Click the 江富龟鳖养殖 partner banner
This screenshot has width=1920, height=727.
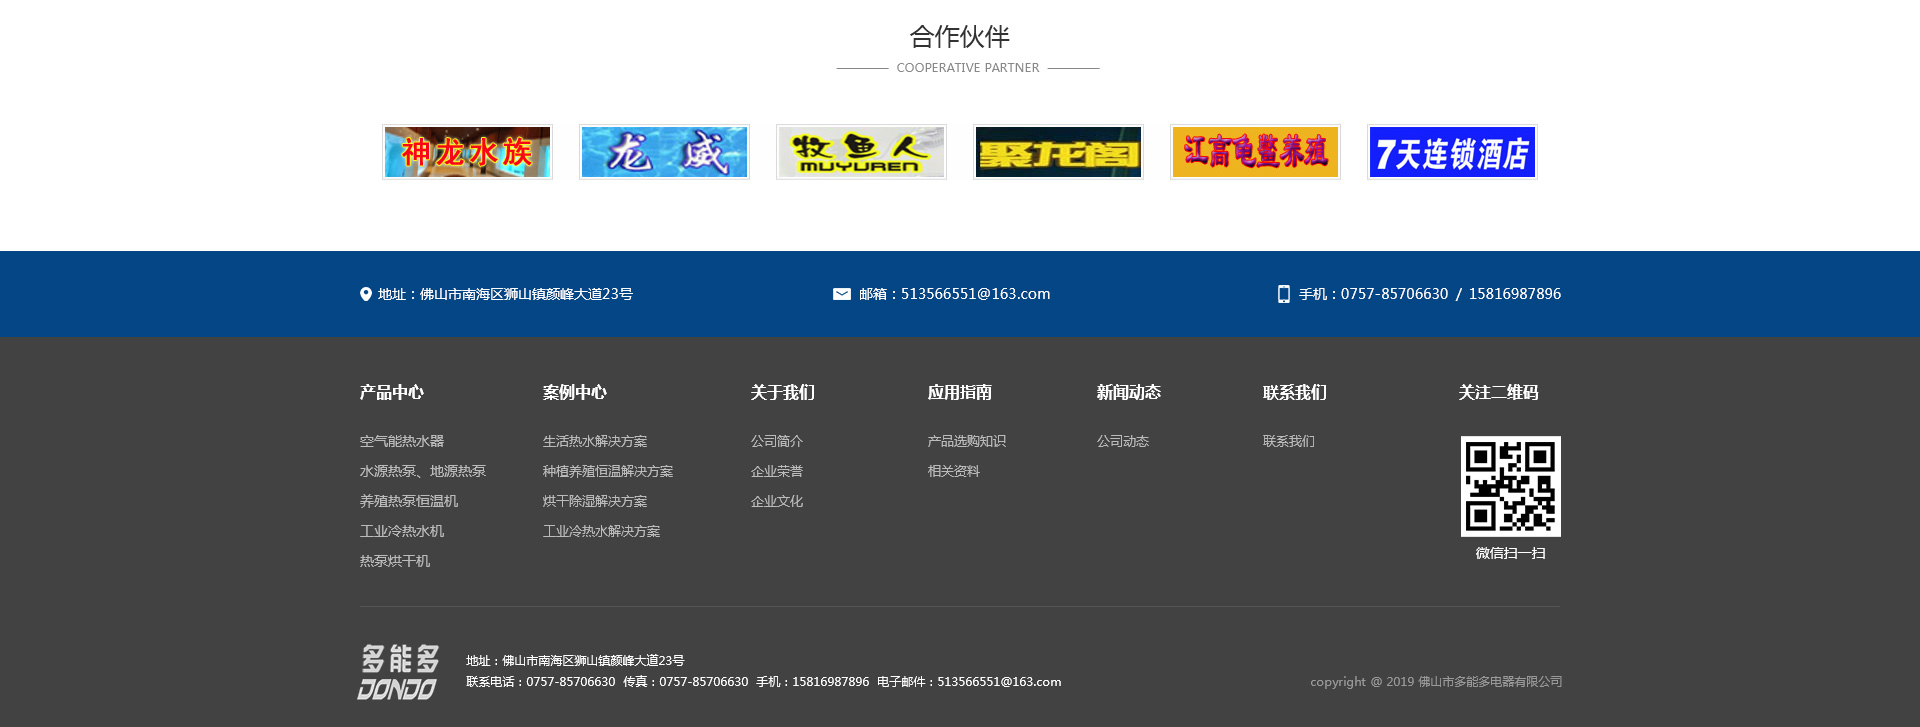(x=1255, y=152)
